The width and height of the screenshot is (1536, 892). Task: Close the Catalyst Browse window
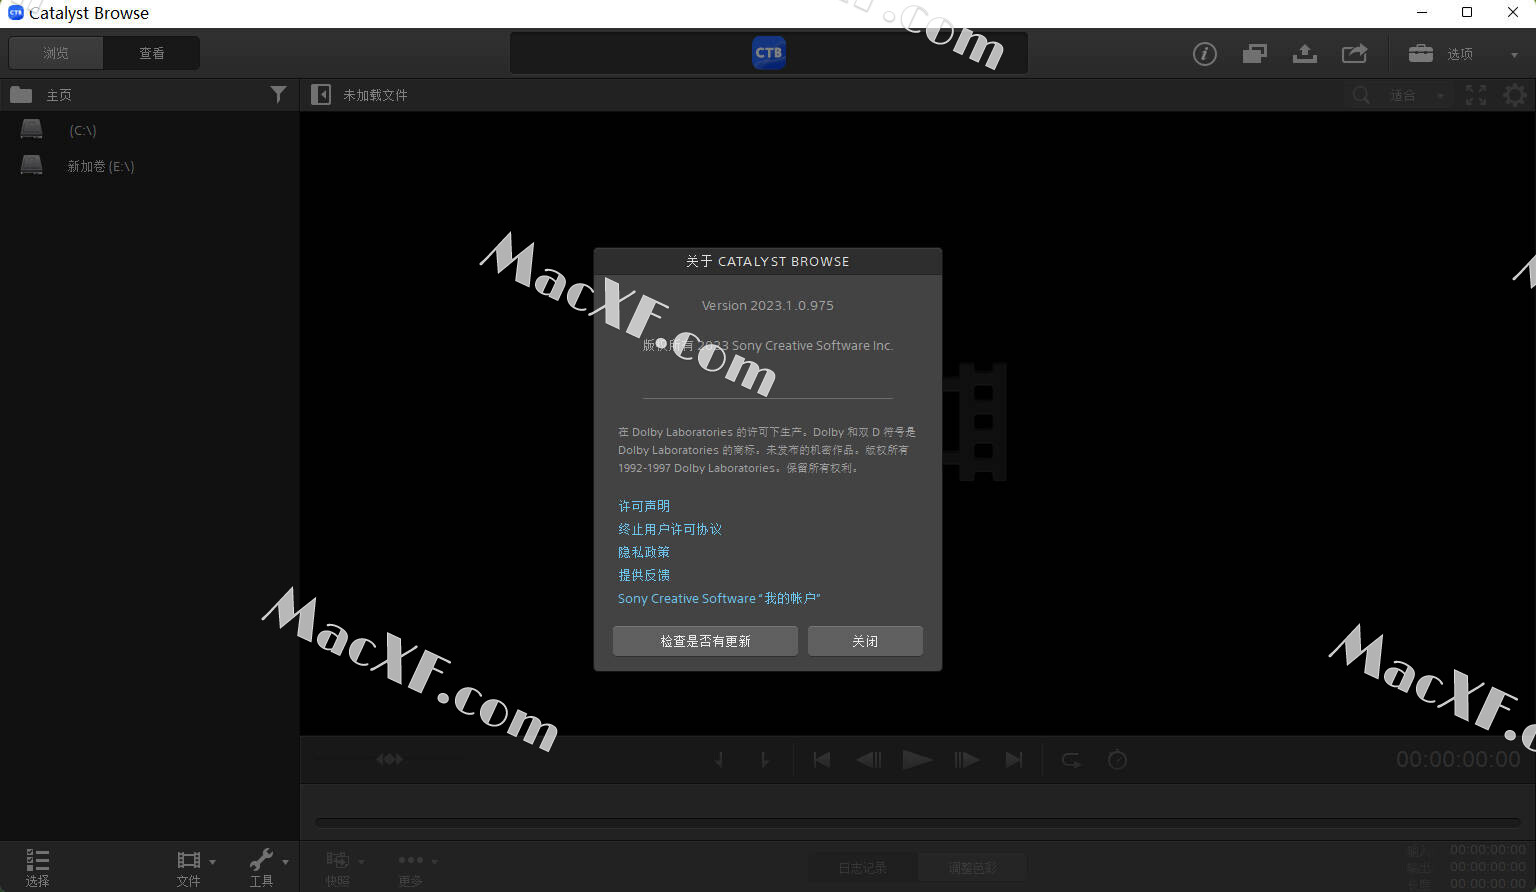click(x=1513, y=13)
